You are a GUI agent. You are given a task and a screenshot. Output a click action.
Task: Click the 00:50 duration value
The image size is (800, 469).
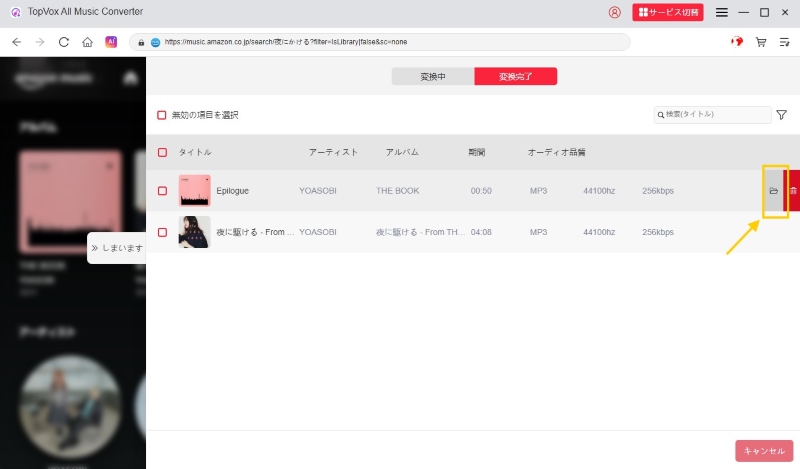pos(481,191)
